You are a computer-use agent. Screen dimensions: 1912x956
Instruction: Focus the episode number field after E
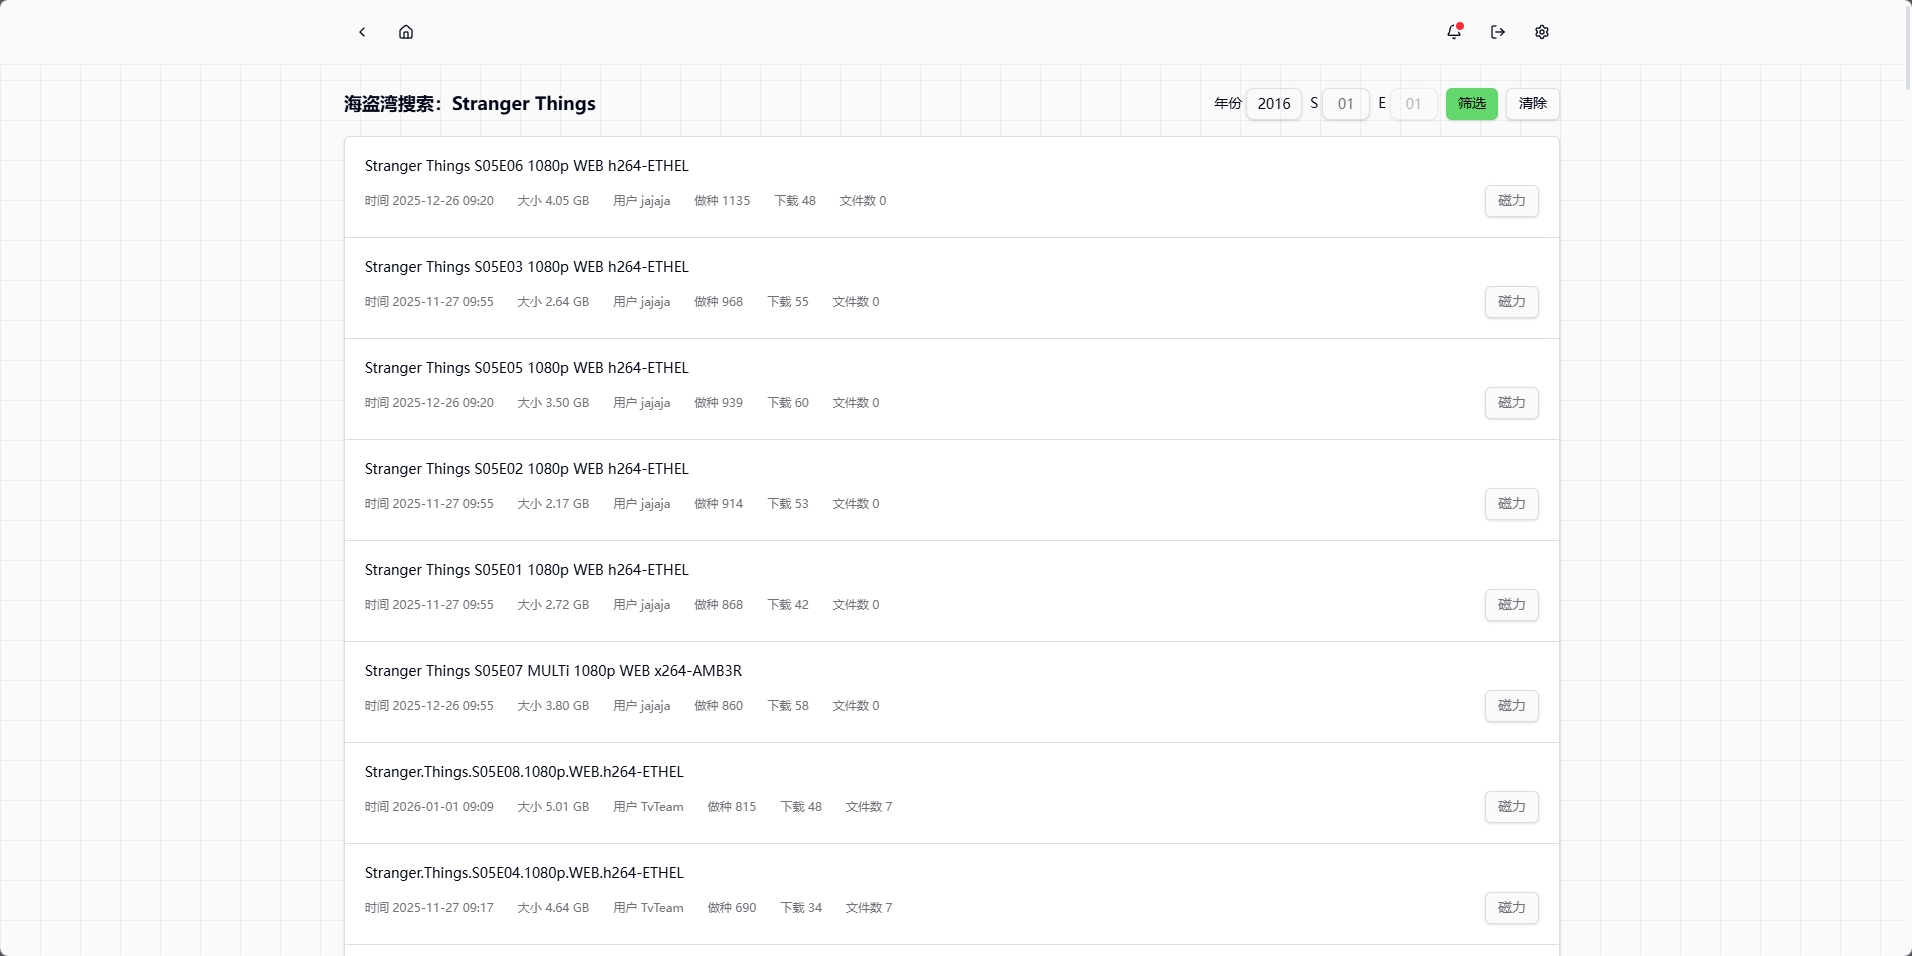pos(1414,104)
